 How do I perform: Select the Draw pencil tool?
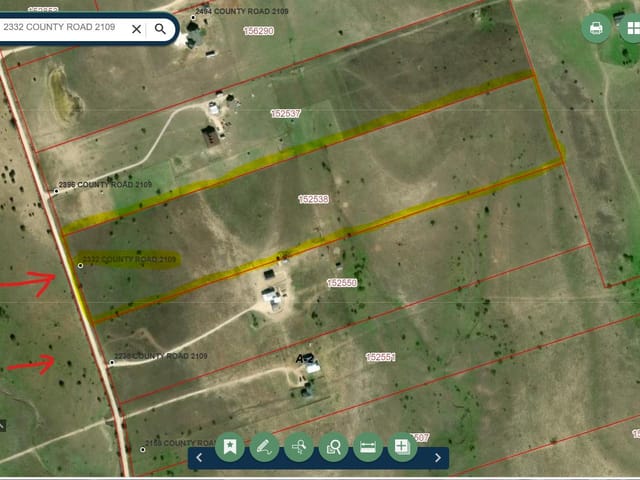(x=264, y=447)
